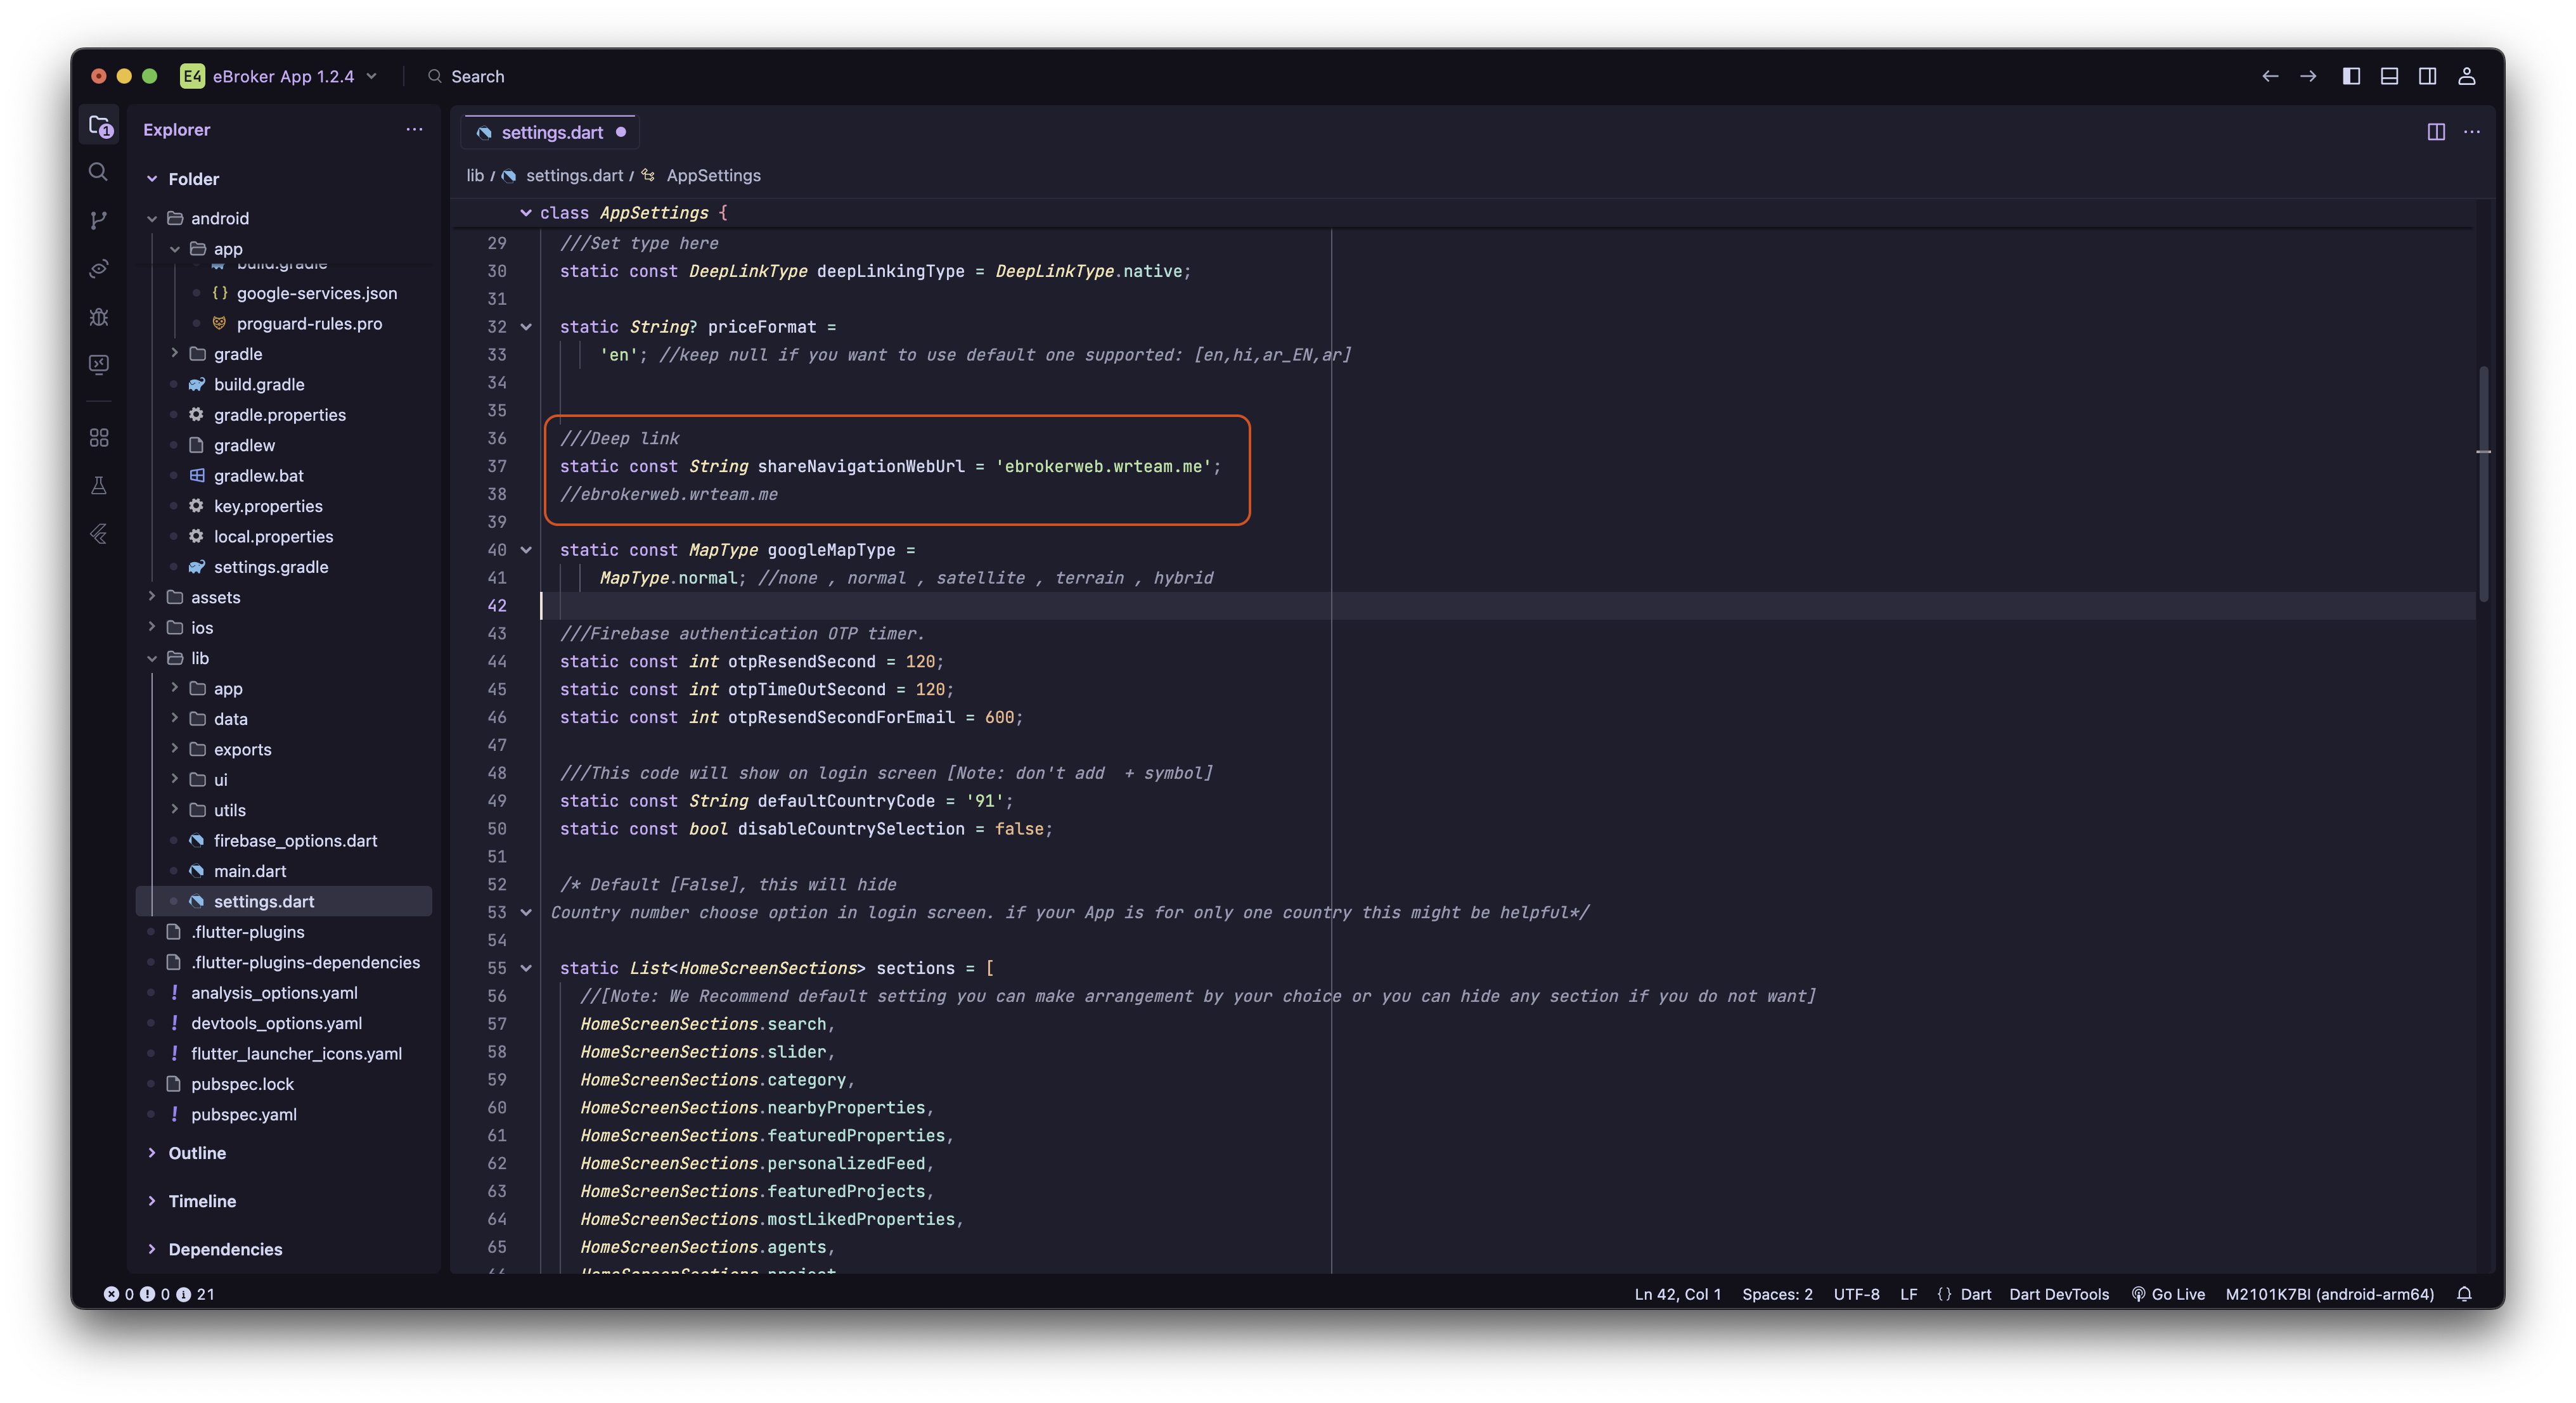The height and width of the screenshot is (1403, 2576).
Task: Collapse the lib folder
Action: click(x=152, y=658)
